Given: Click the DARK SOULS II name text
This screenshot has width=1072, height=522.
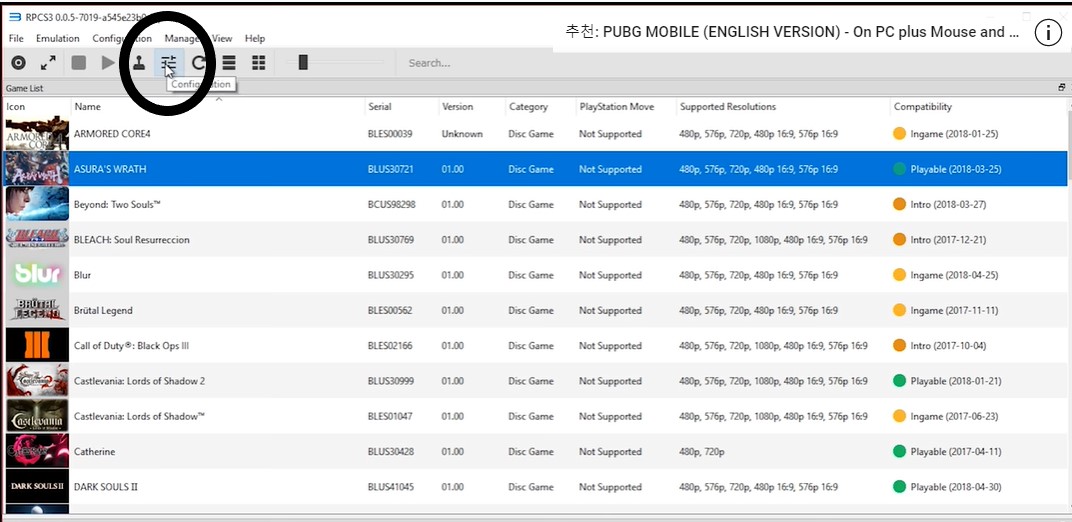Looking at the screenshot, I should point(106,487).
